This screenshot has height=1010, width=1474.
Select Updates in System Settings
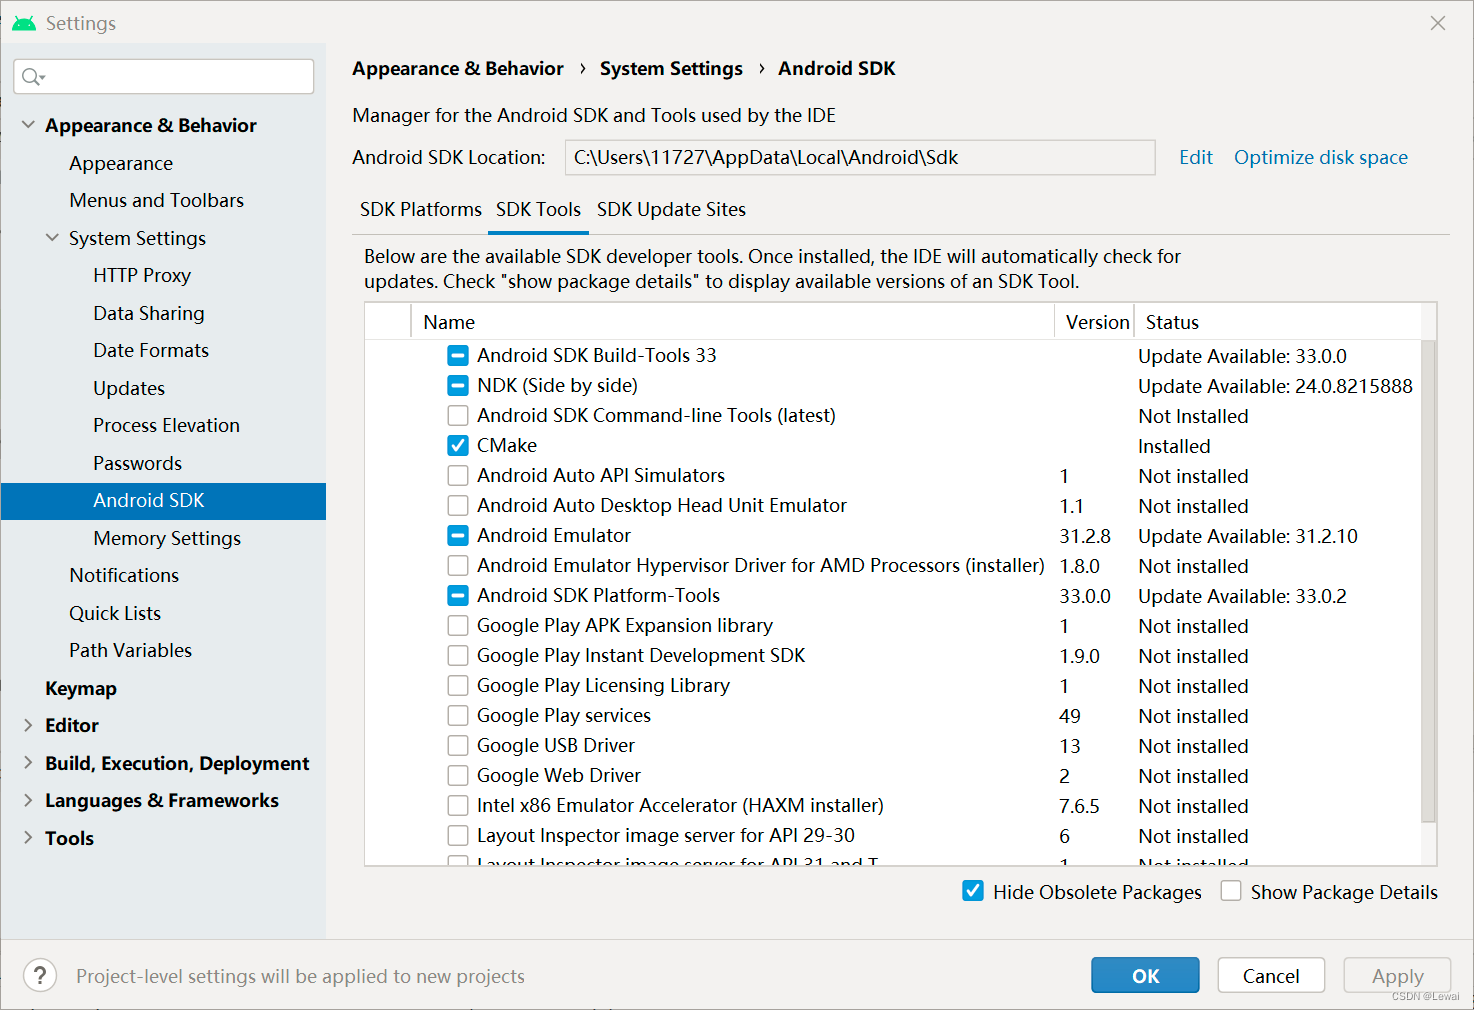(x=129, y=388)
